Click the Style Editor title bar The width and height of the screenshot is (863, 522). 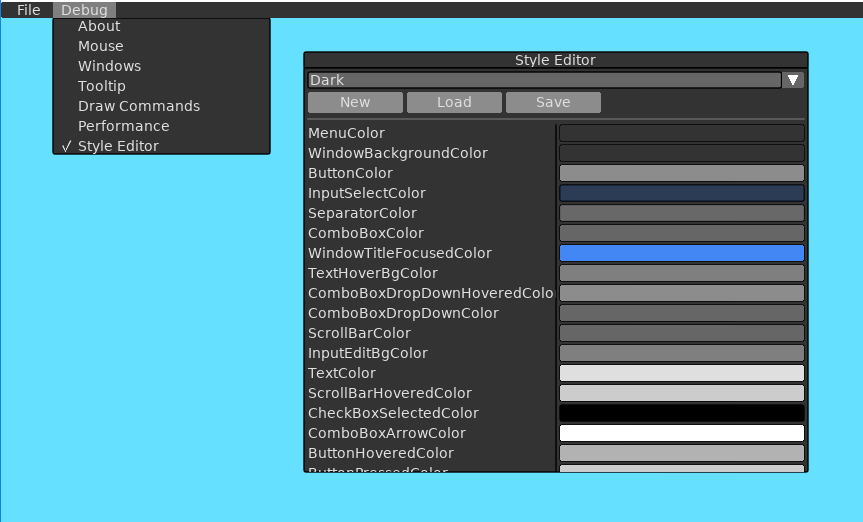(x=555, y=60)
